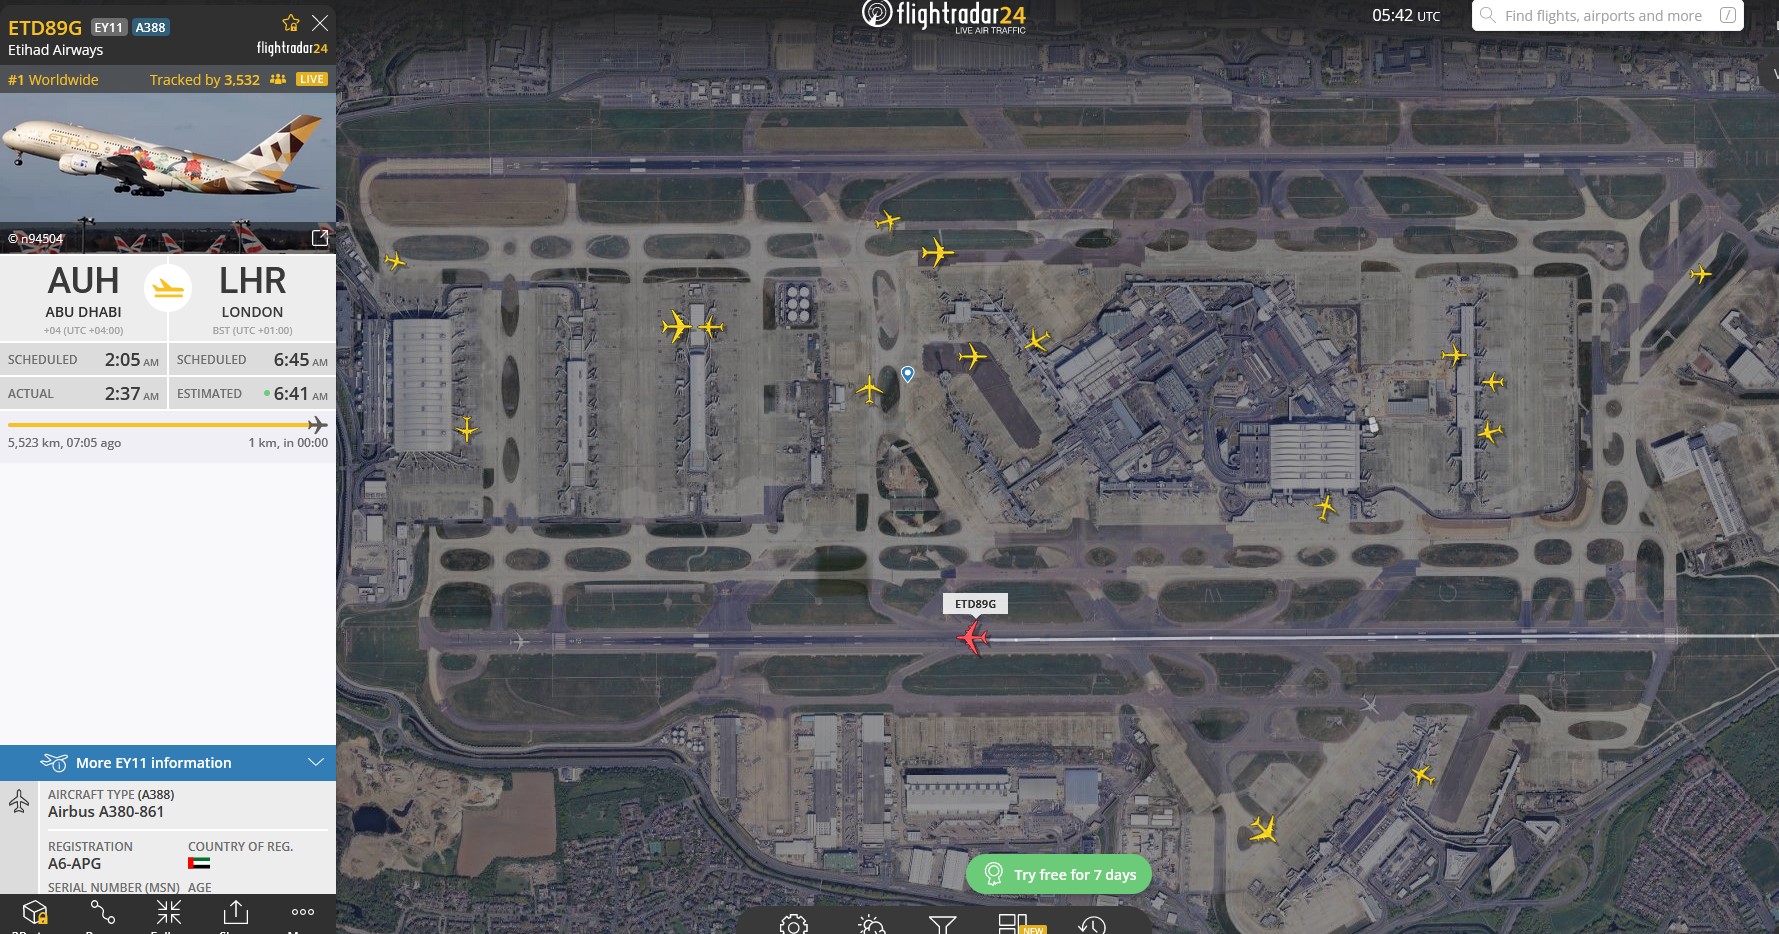Click the Find flights search field
Viewport: 1779px width, 934px height.
coord(1608,16)
